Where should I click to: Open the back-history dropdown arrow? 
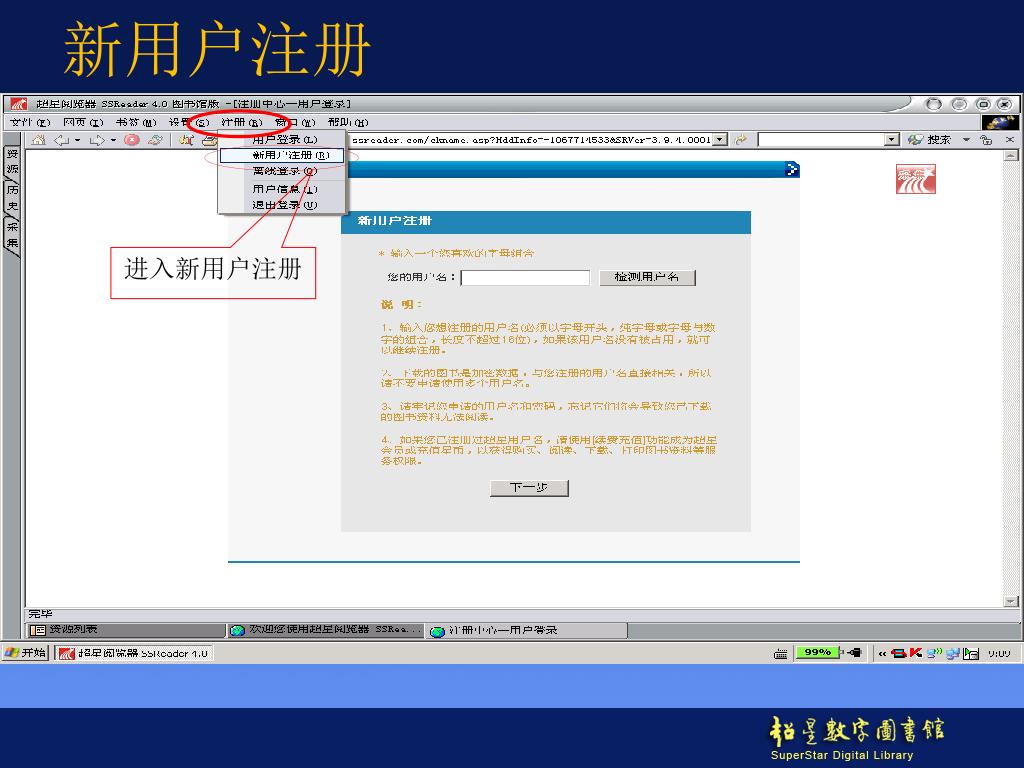point(78,140)
